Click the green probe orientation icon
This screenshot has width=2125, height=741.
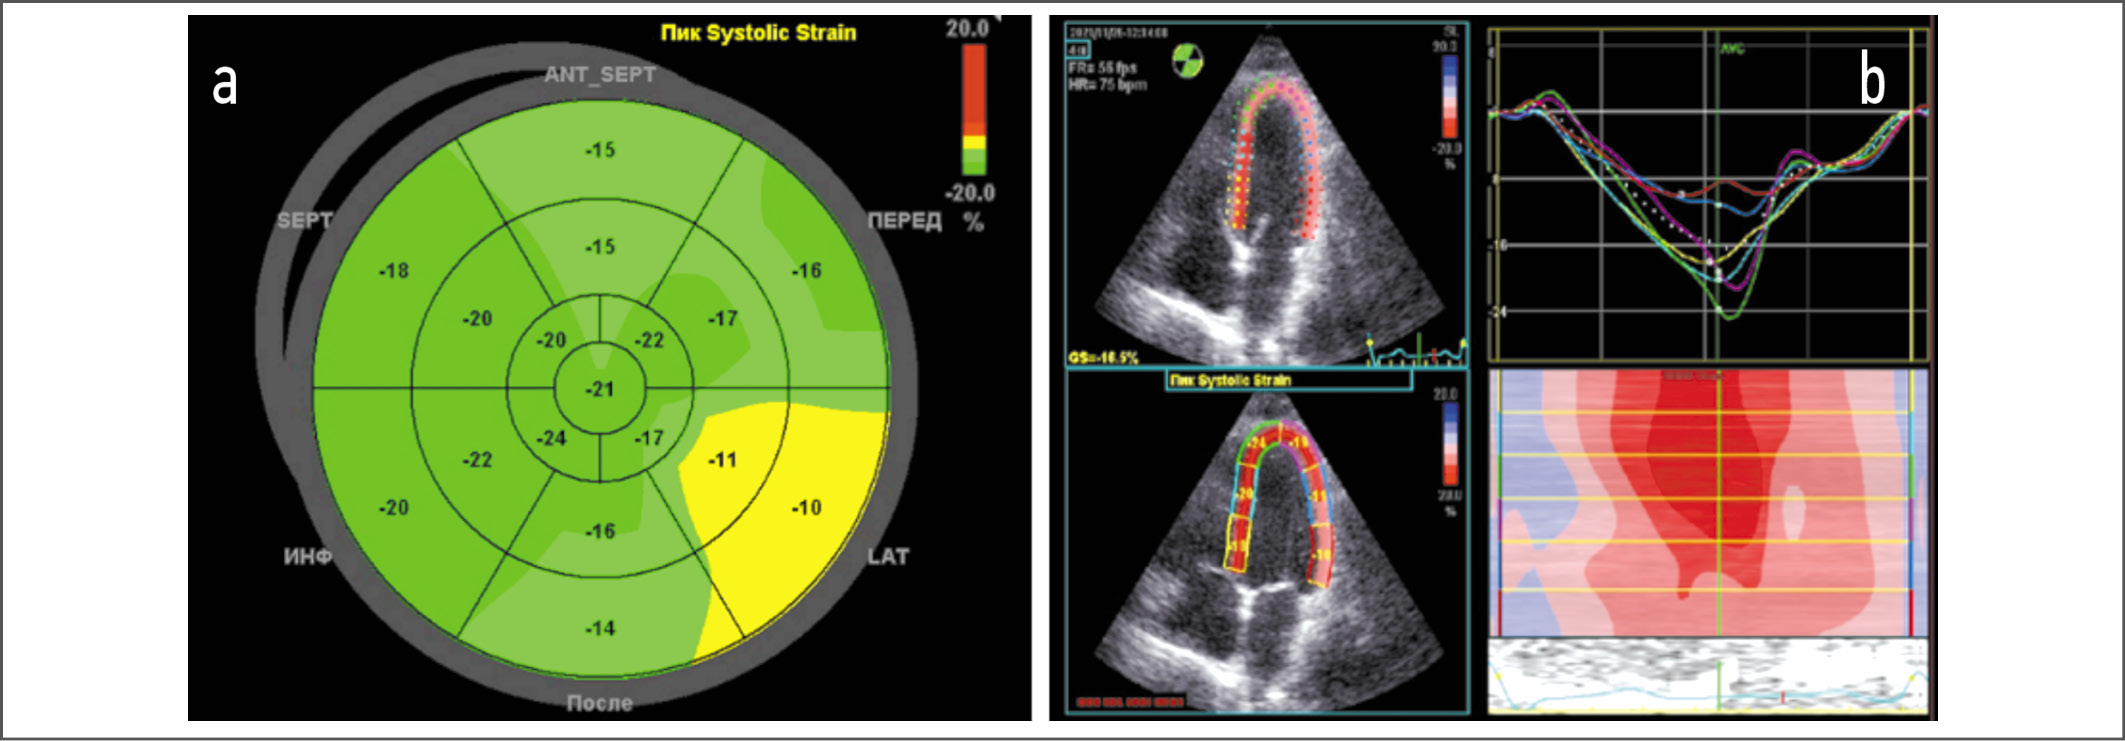tap(1187, 61)
